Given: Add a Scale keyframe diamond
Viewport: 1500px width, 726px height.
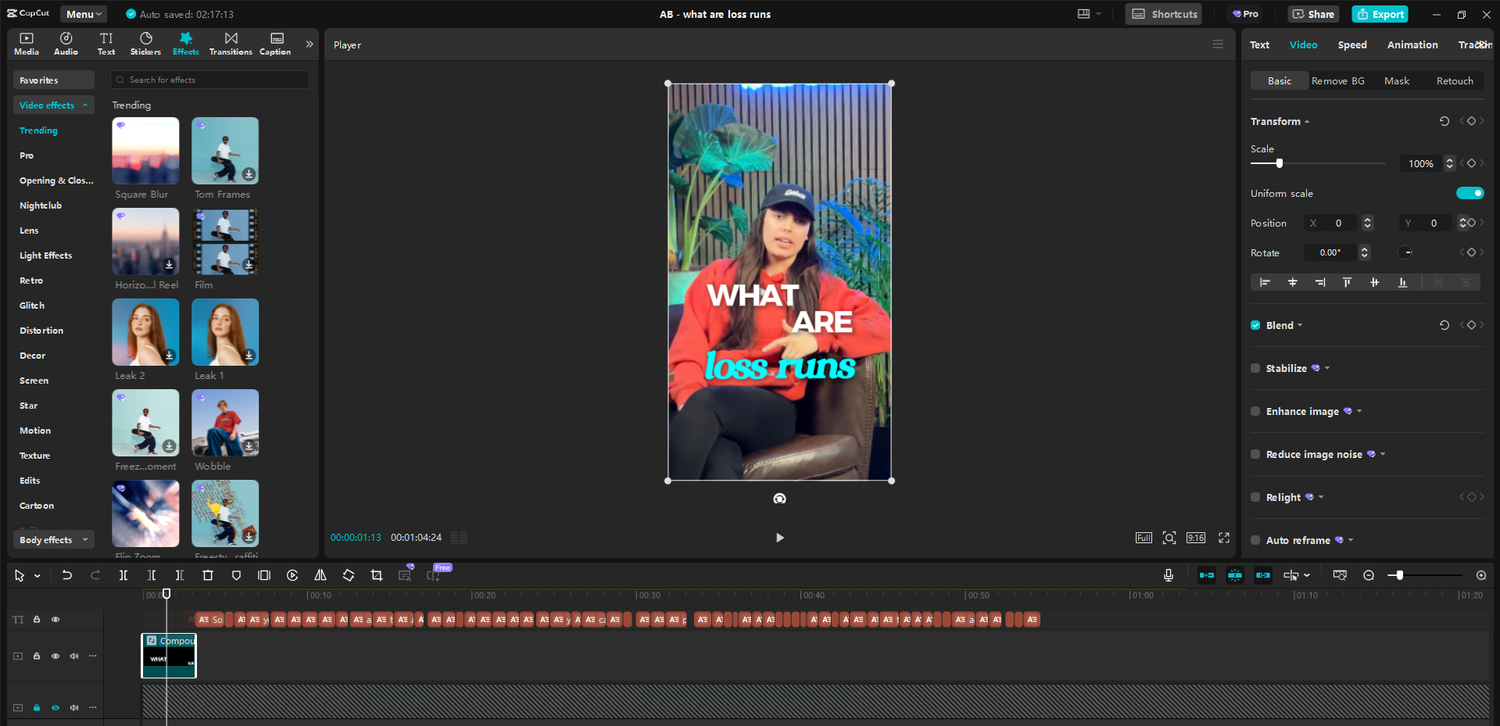Looking at the screenshot, I should click(1471, 163).
